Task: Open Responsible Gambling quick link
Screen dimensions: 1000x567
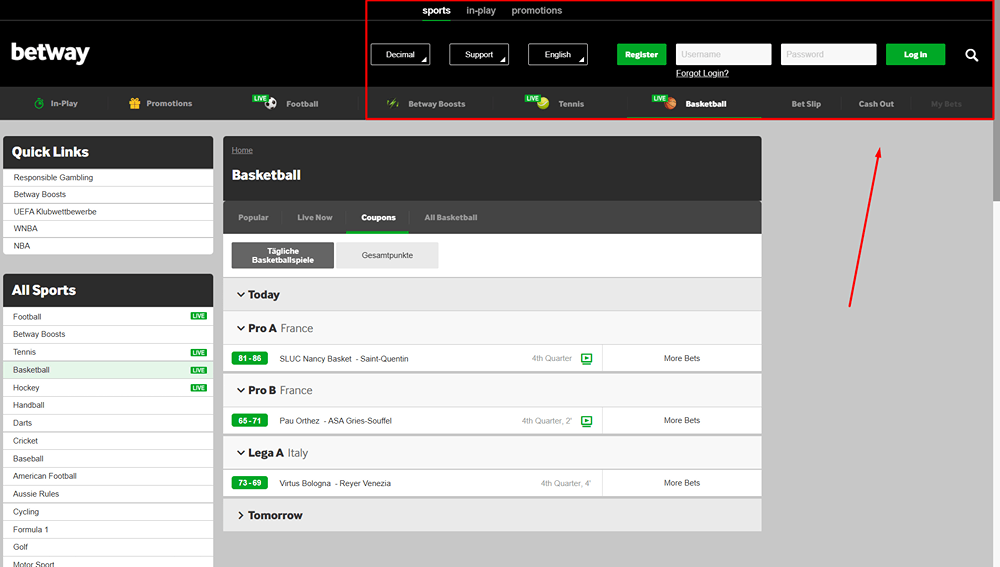Action: (108, 177)
